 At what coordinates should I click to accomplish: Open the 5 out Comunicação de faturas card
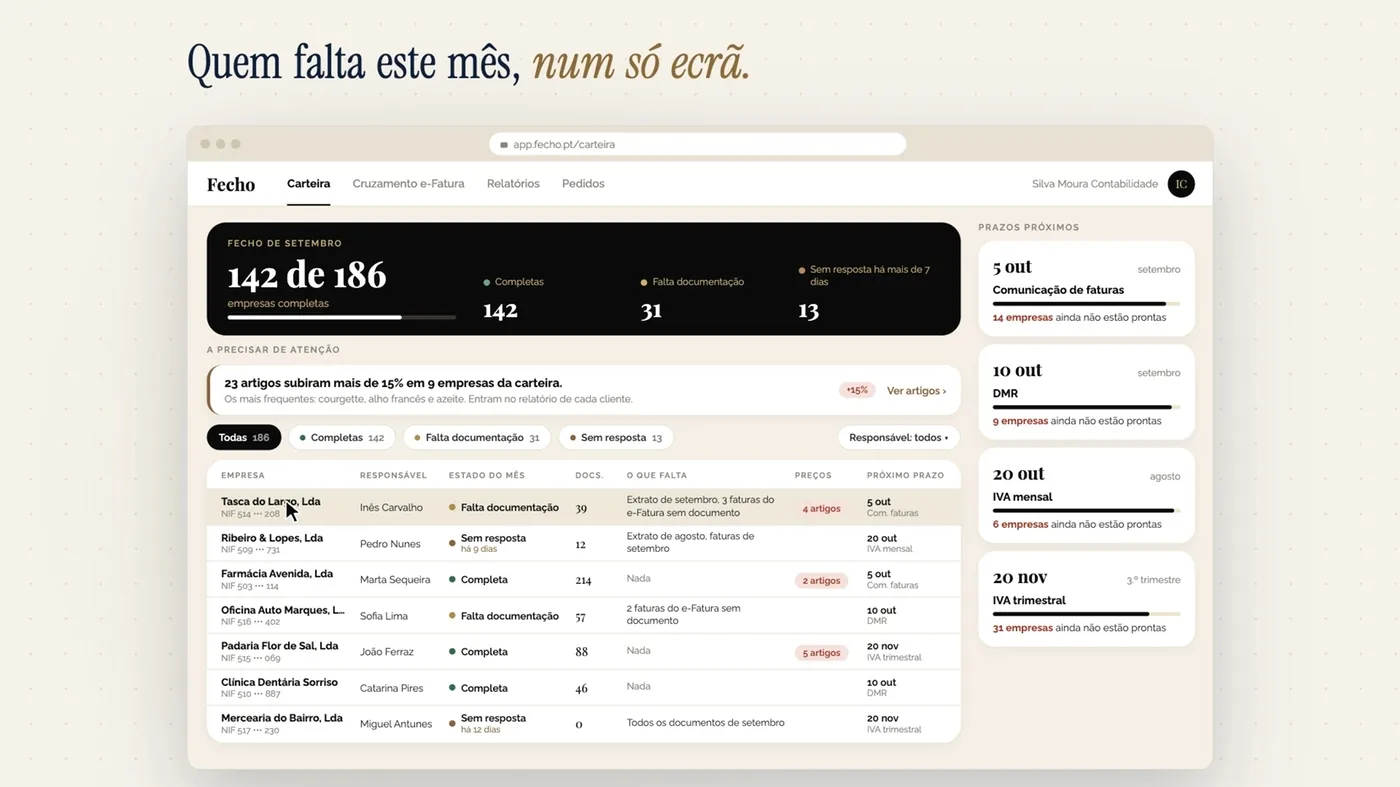coord(1086,288)
